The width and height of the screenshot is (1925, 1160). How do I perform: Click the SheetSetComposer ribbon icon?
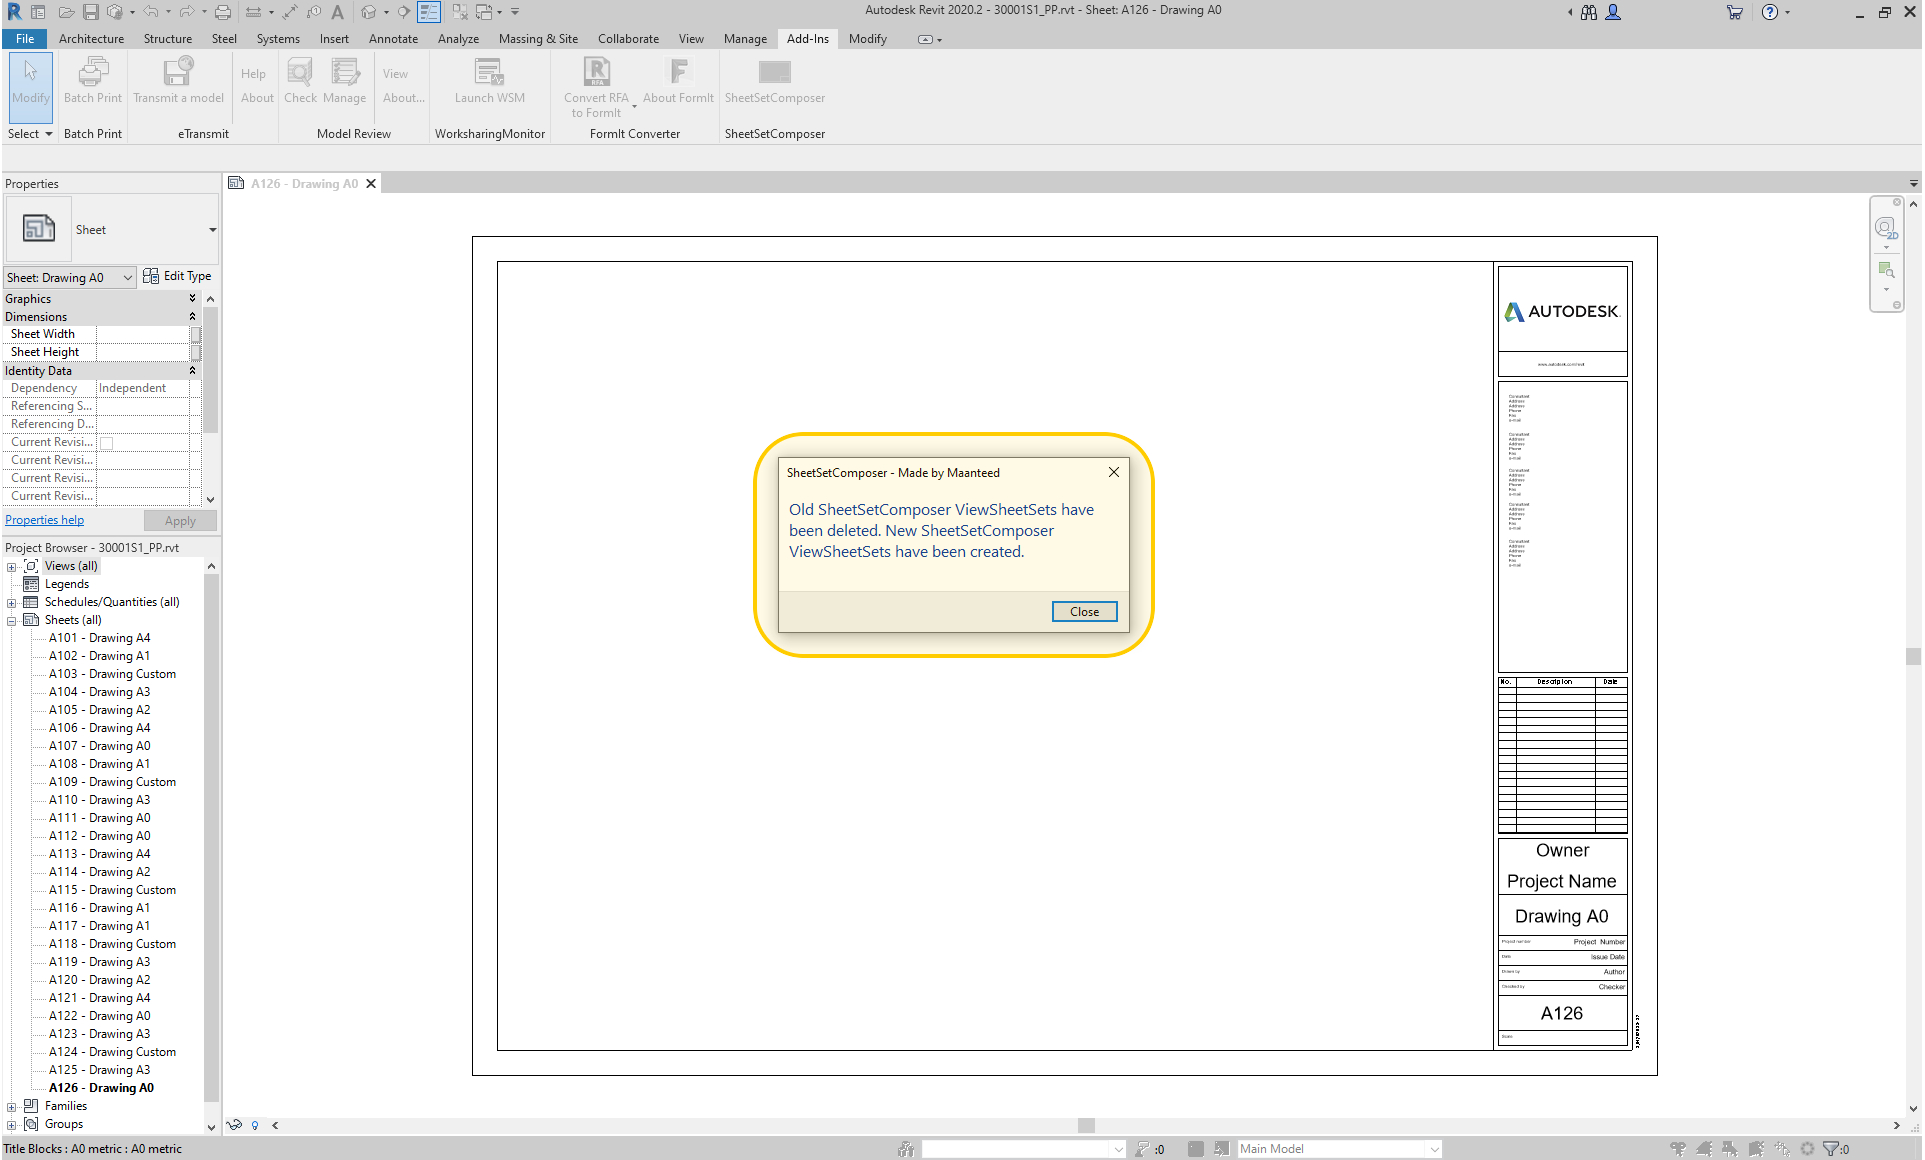(774, 73)
